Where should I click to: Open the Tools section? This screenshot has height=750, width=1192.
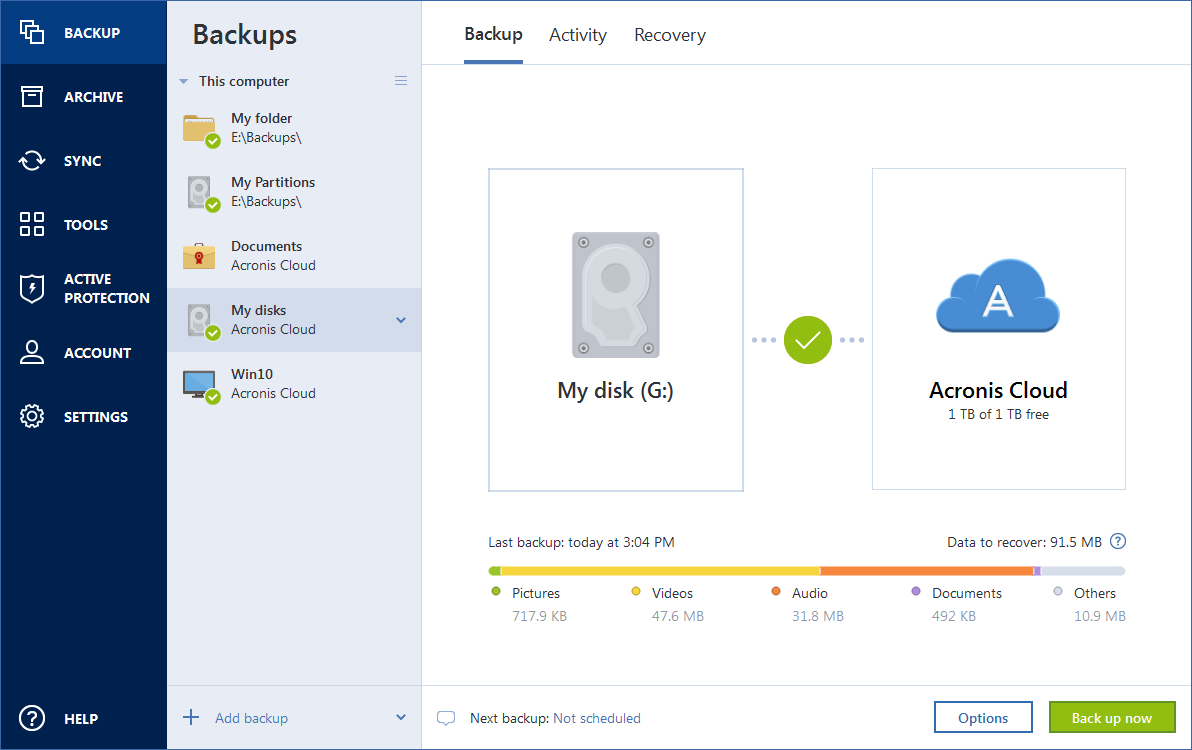coord(83,224)
